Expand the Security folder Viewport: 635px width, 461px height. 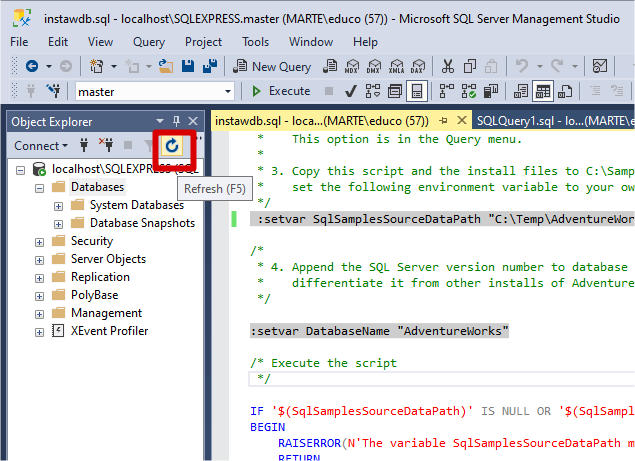(39, 242)
